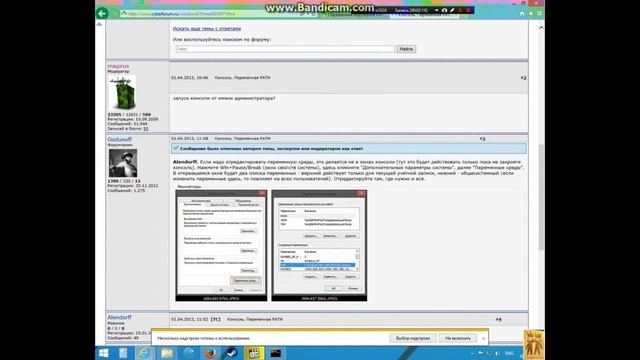Click the Bandicam pencil draw icon
The image size is (640, 360).
pos(452,10)
